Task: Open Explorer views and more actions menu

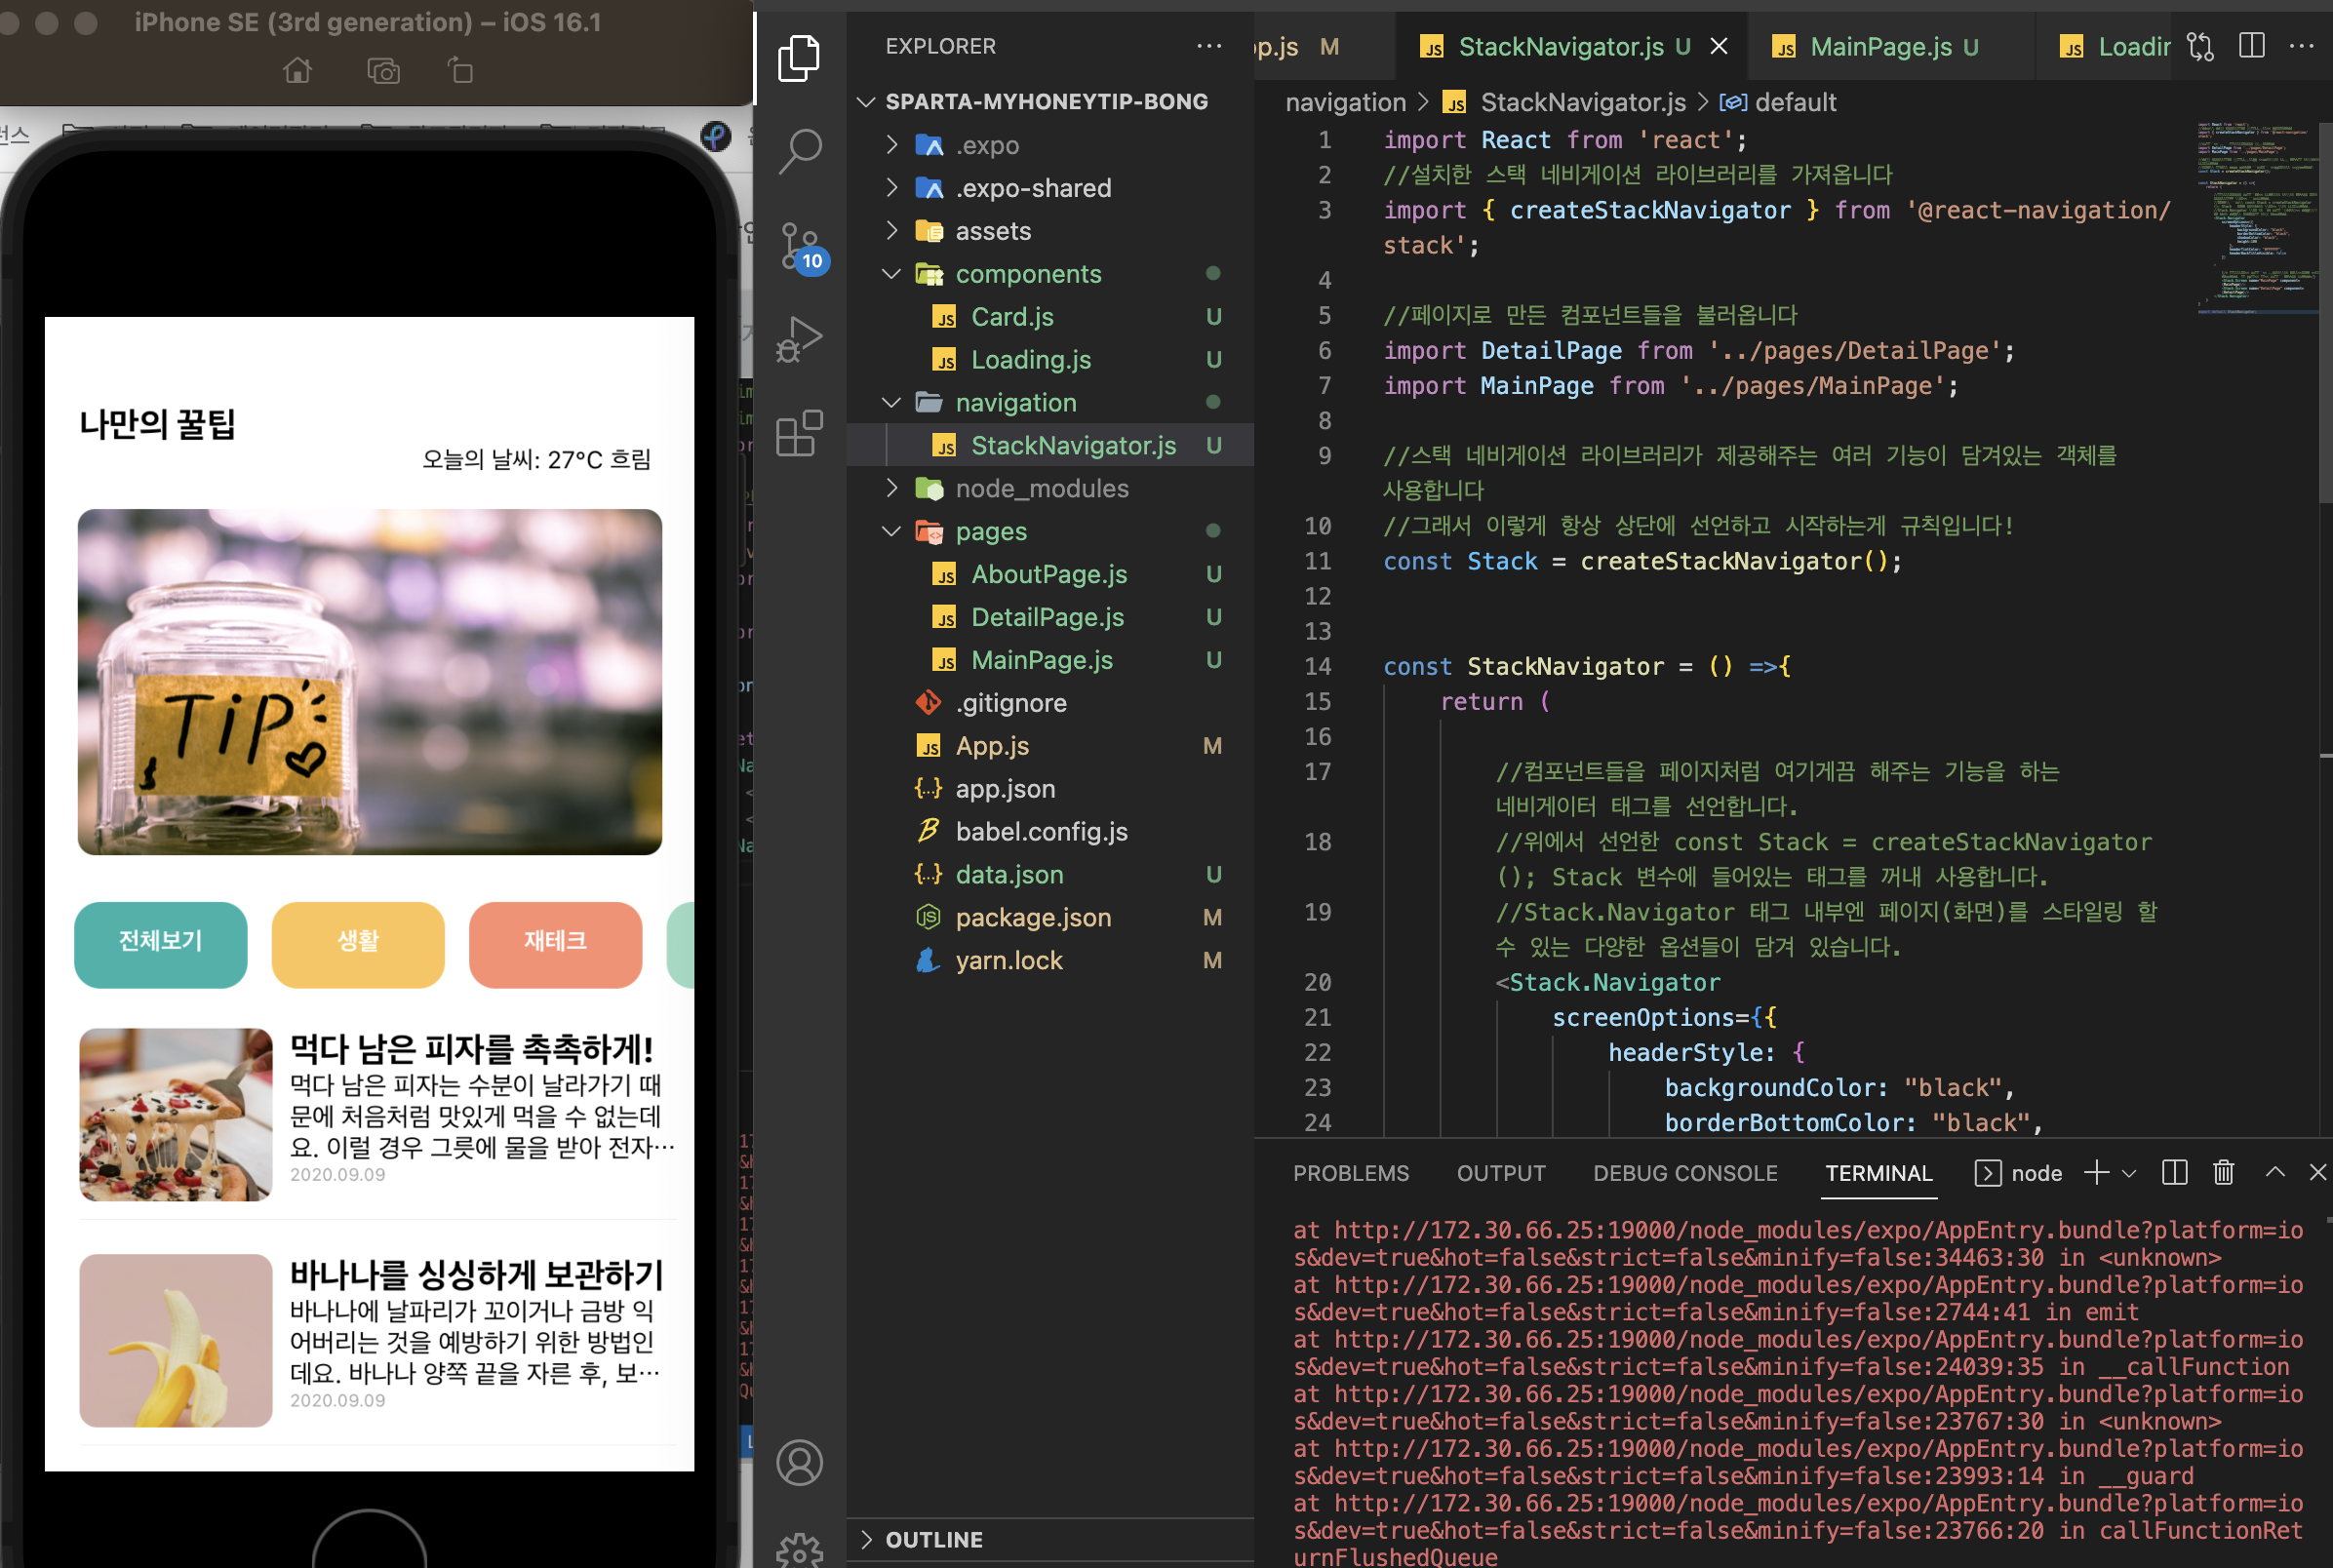Action: pos(1209,46)
